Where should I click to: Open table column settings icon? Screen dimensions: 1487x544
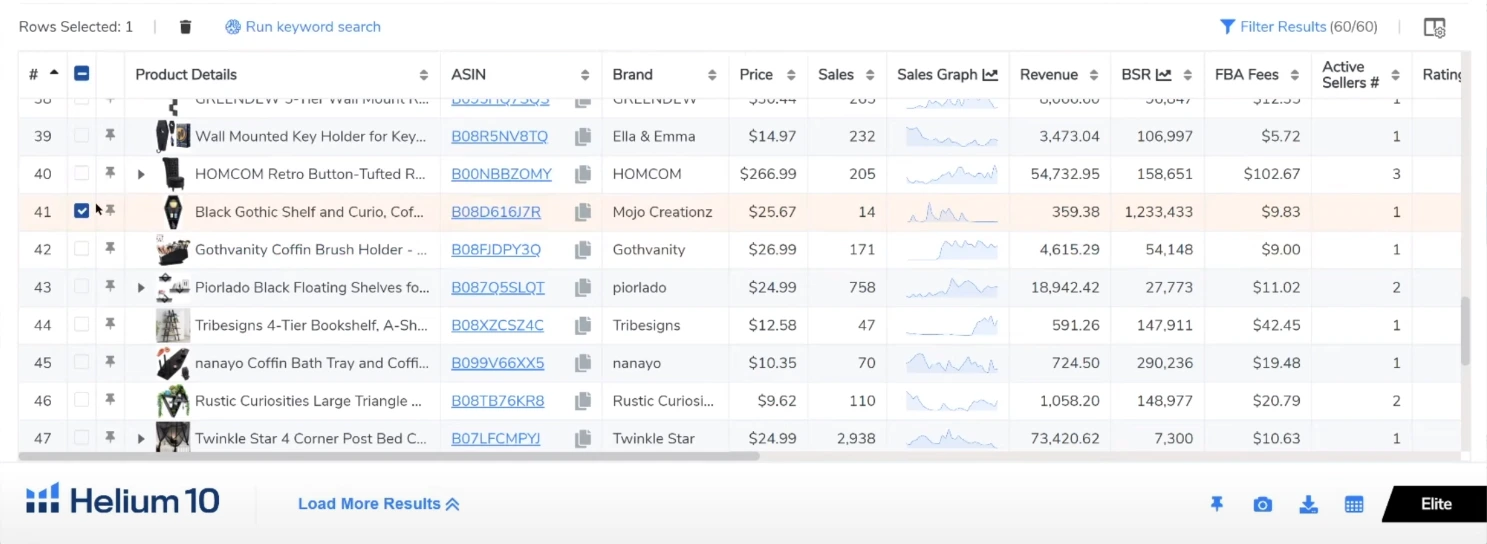point(1435,27)
